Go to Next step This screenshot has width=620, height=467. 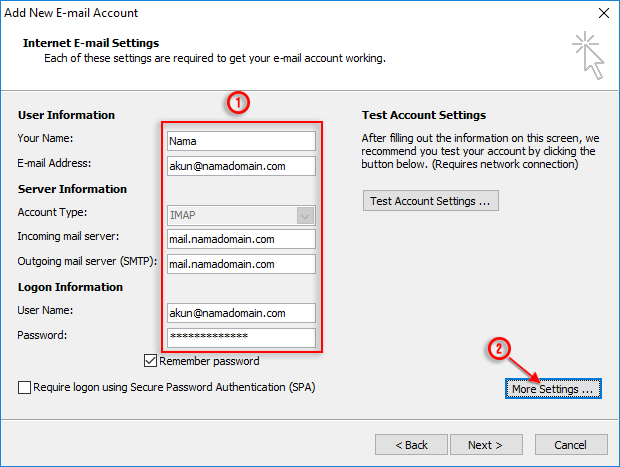[486, 445]
